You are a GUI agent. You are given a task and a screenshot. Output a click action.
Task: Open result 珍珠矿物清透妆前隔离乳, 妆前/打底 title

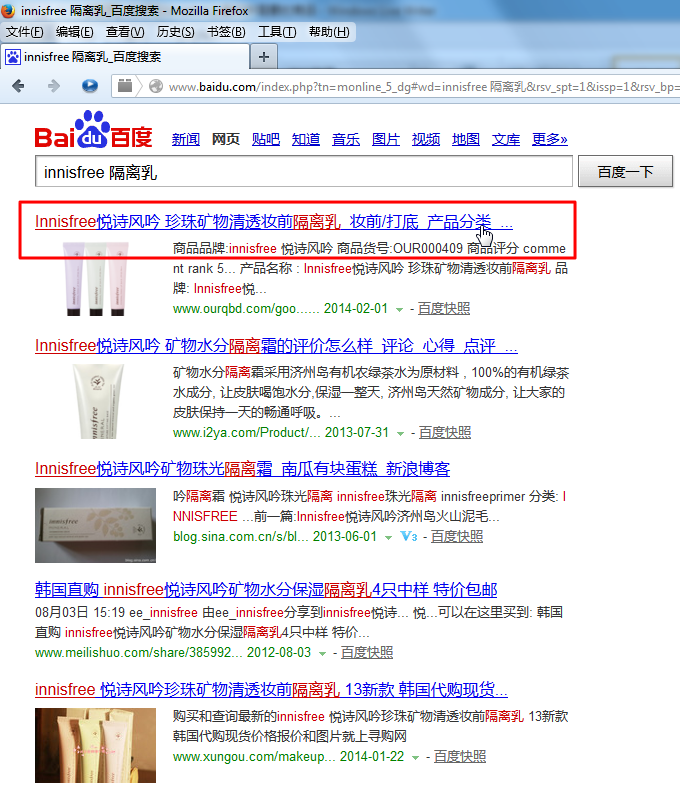point(274,222)
